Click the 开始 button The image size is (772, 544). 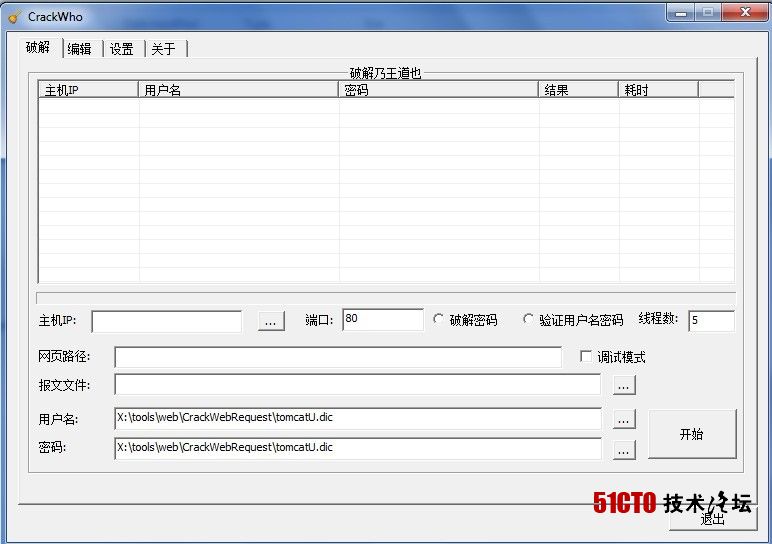click(x=692, y=434)
